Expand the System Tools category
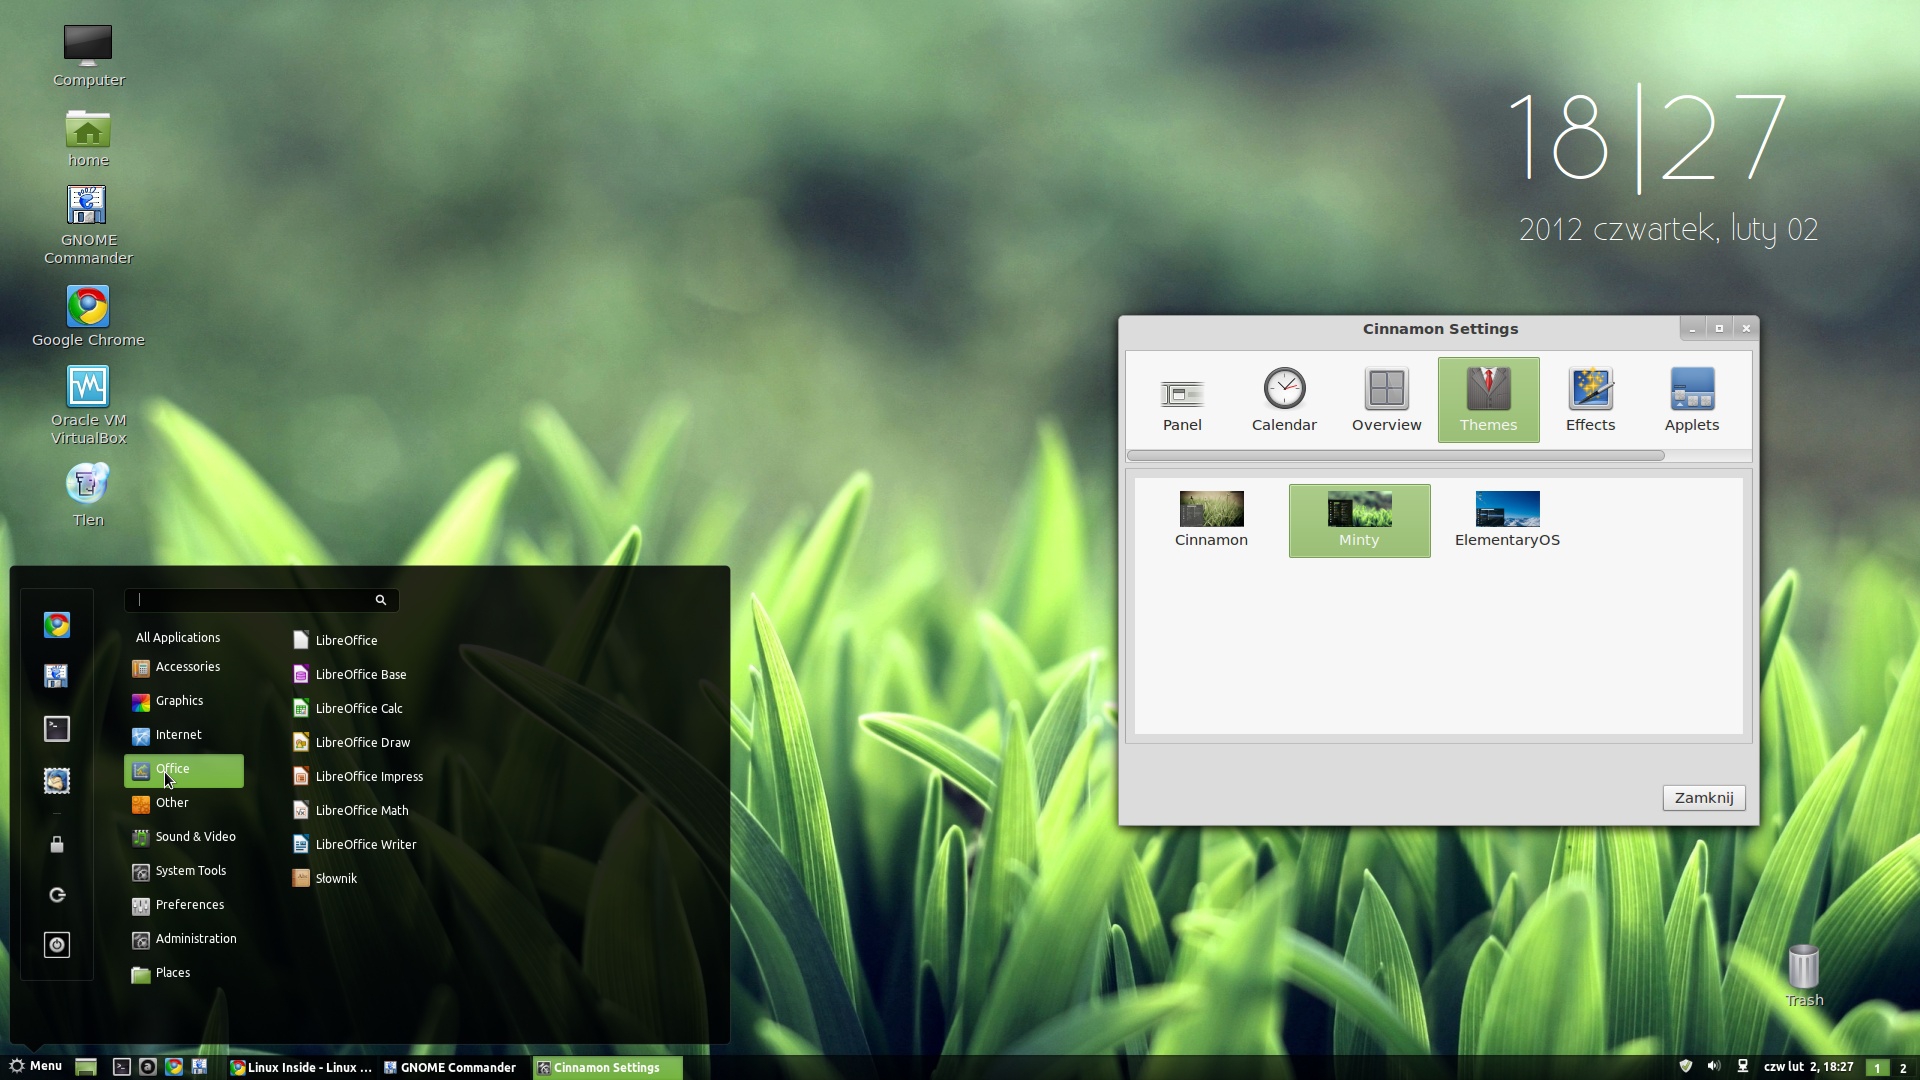 click(x=191, y=870)
